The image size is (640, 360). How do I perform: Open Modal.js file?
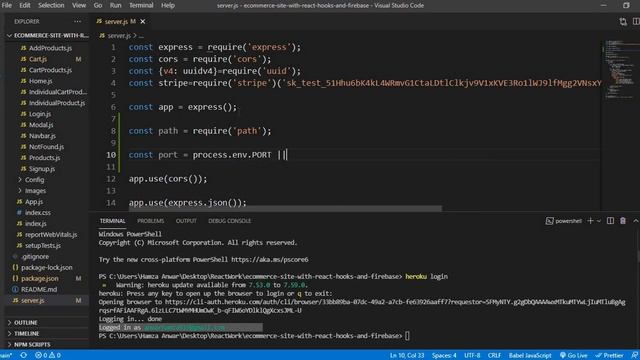coord(41,125)
